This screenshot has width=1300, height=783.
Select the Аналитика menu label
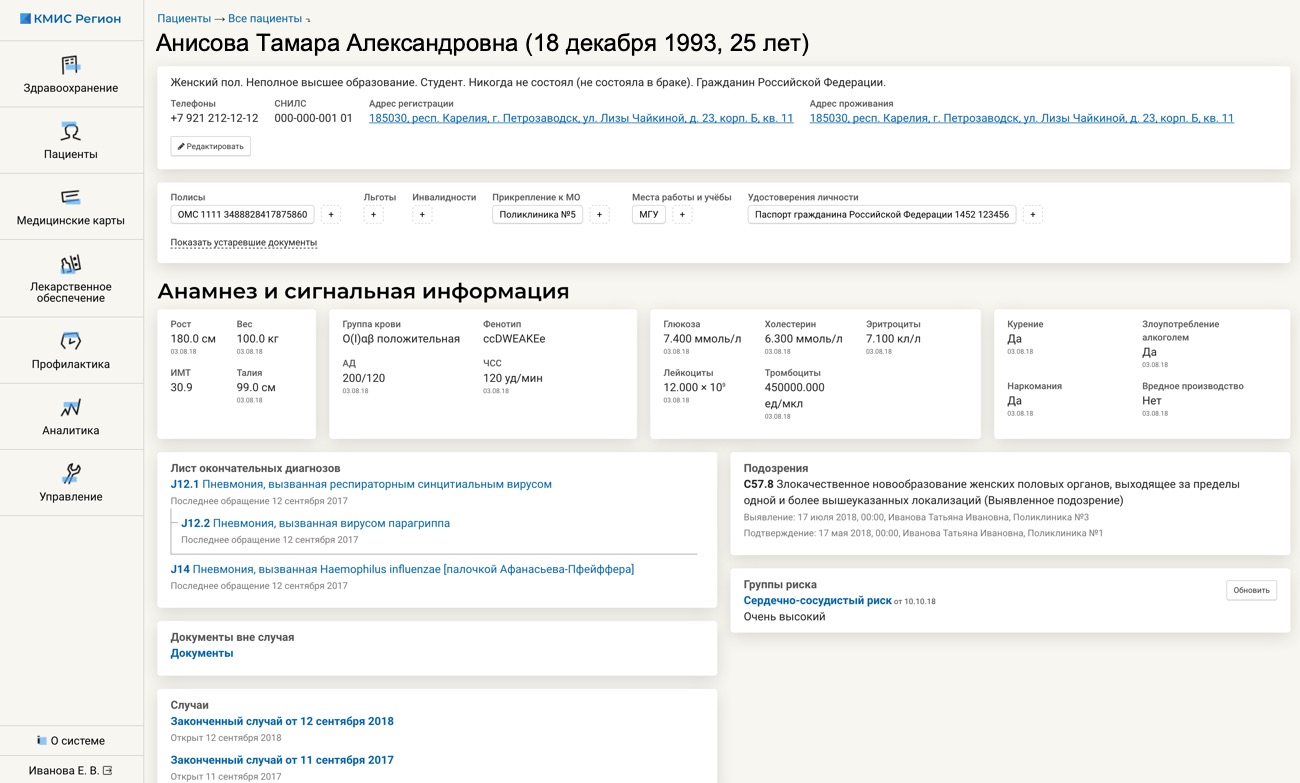(x=71, y=430)
